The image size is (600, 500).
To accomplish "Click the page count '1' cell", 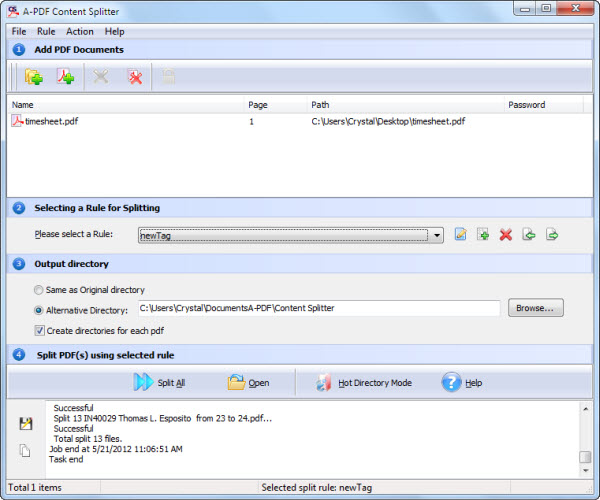I will (x=251, y=122).
